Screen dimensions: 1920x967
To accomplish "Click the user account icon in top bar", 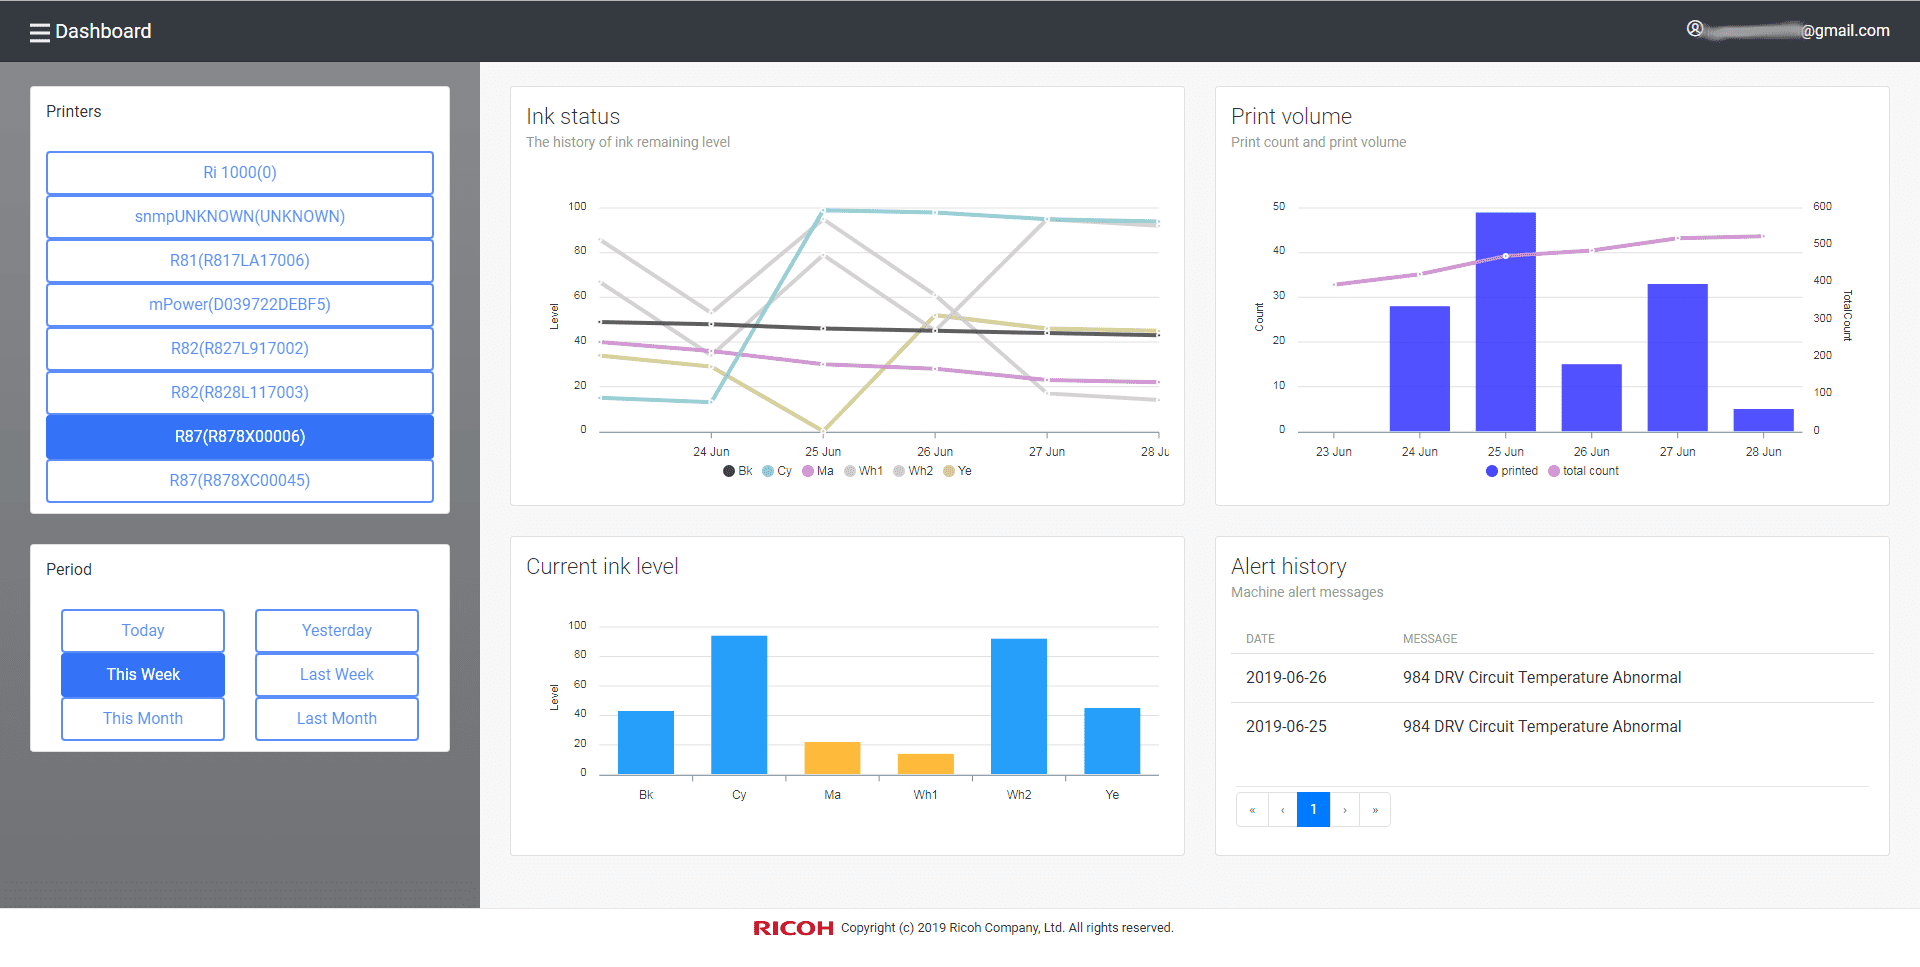I will 1694,29.
